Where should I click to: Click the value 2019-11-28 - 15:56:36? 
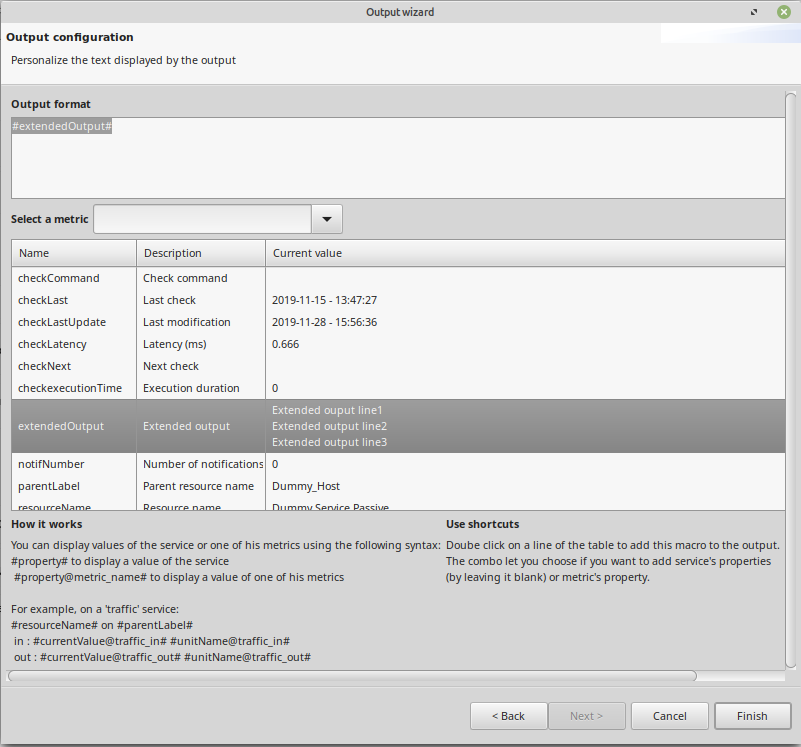click(x=324, y=322)
